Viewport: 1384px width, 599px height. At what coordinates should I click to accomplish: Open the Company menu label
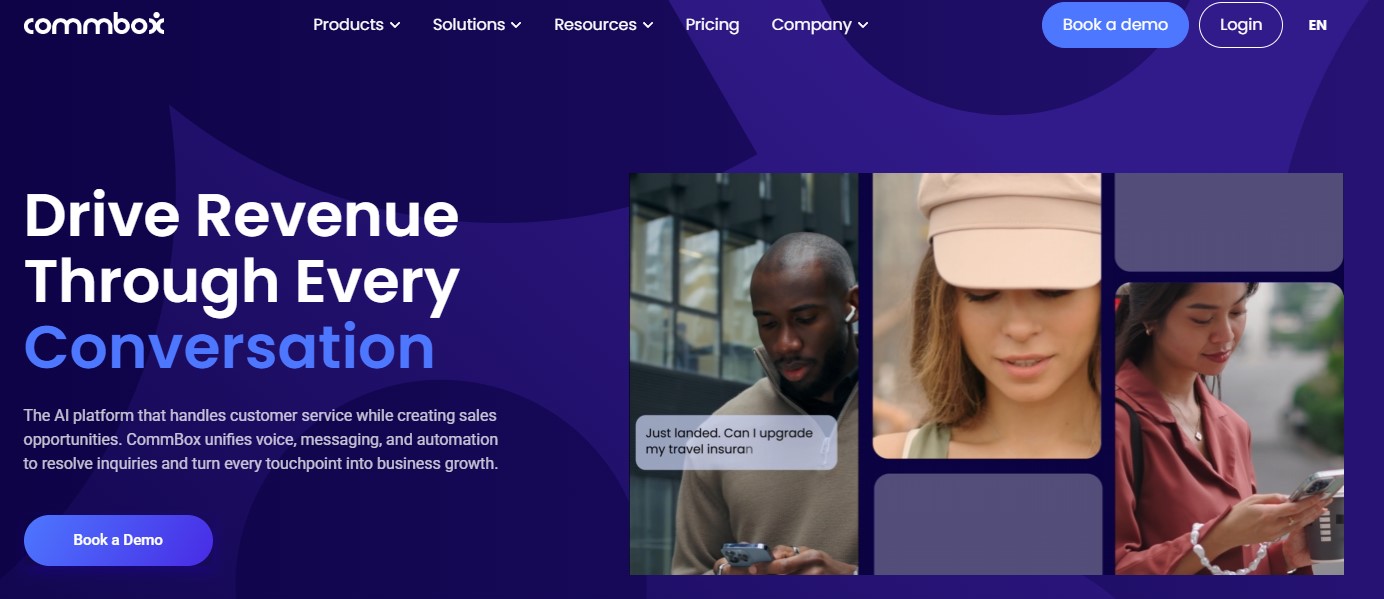[x=811, y=24]
